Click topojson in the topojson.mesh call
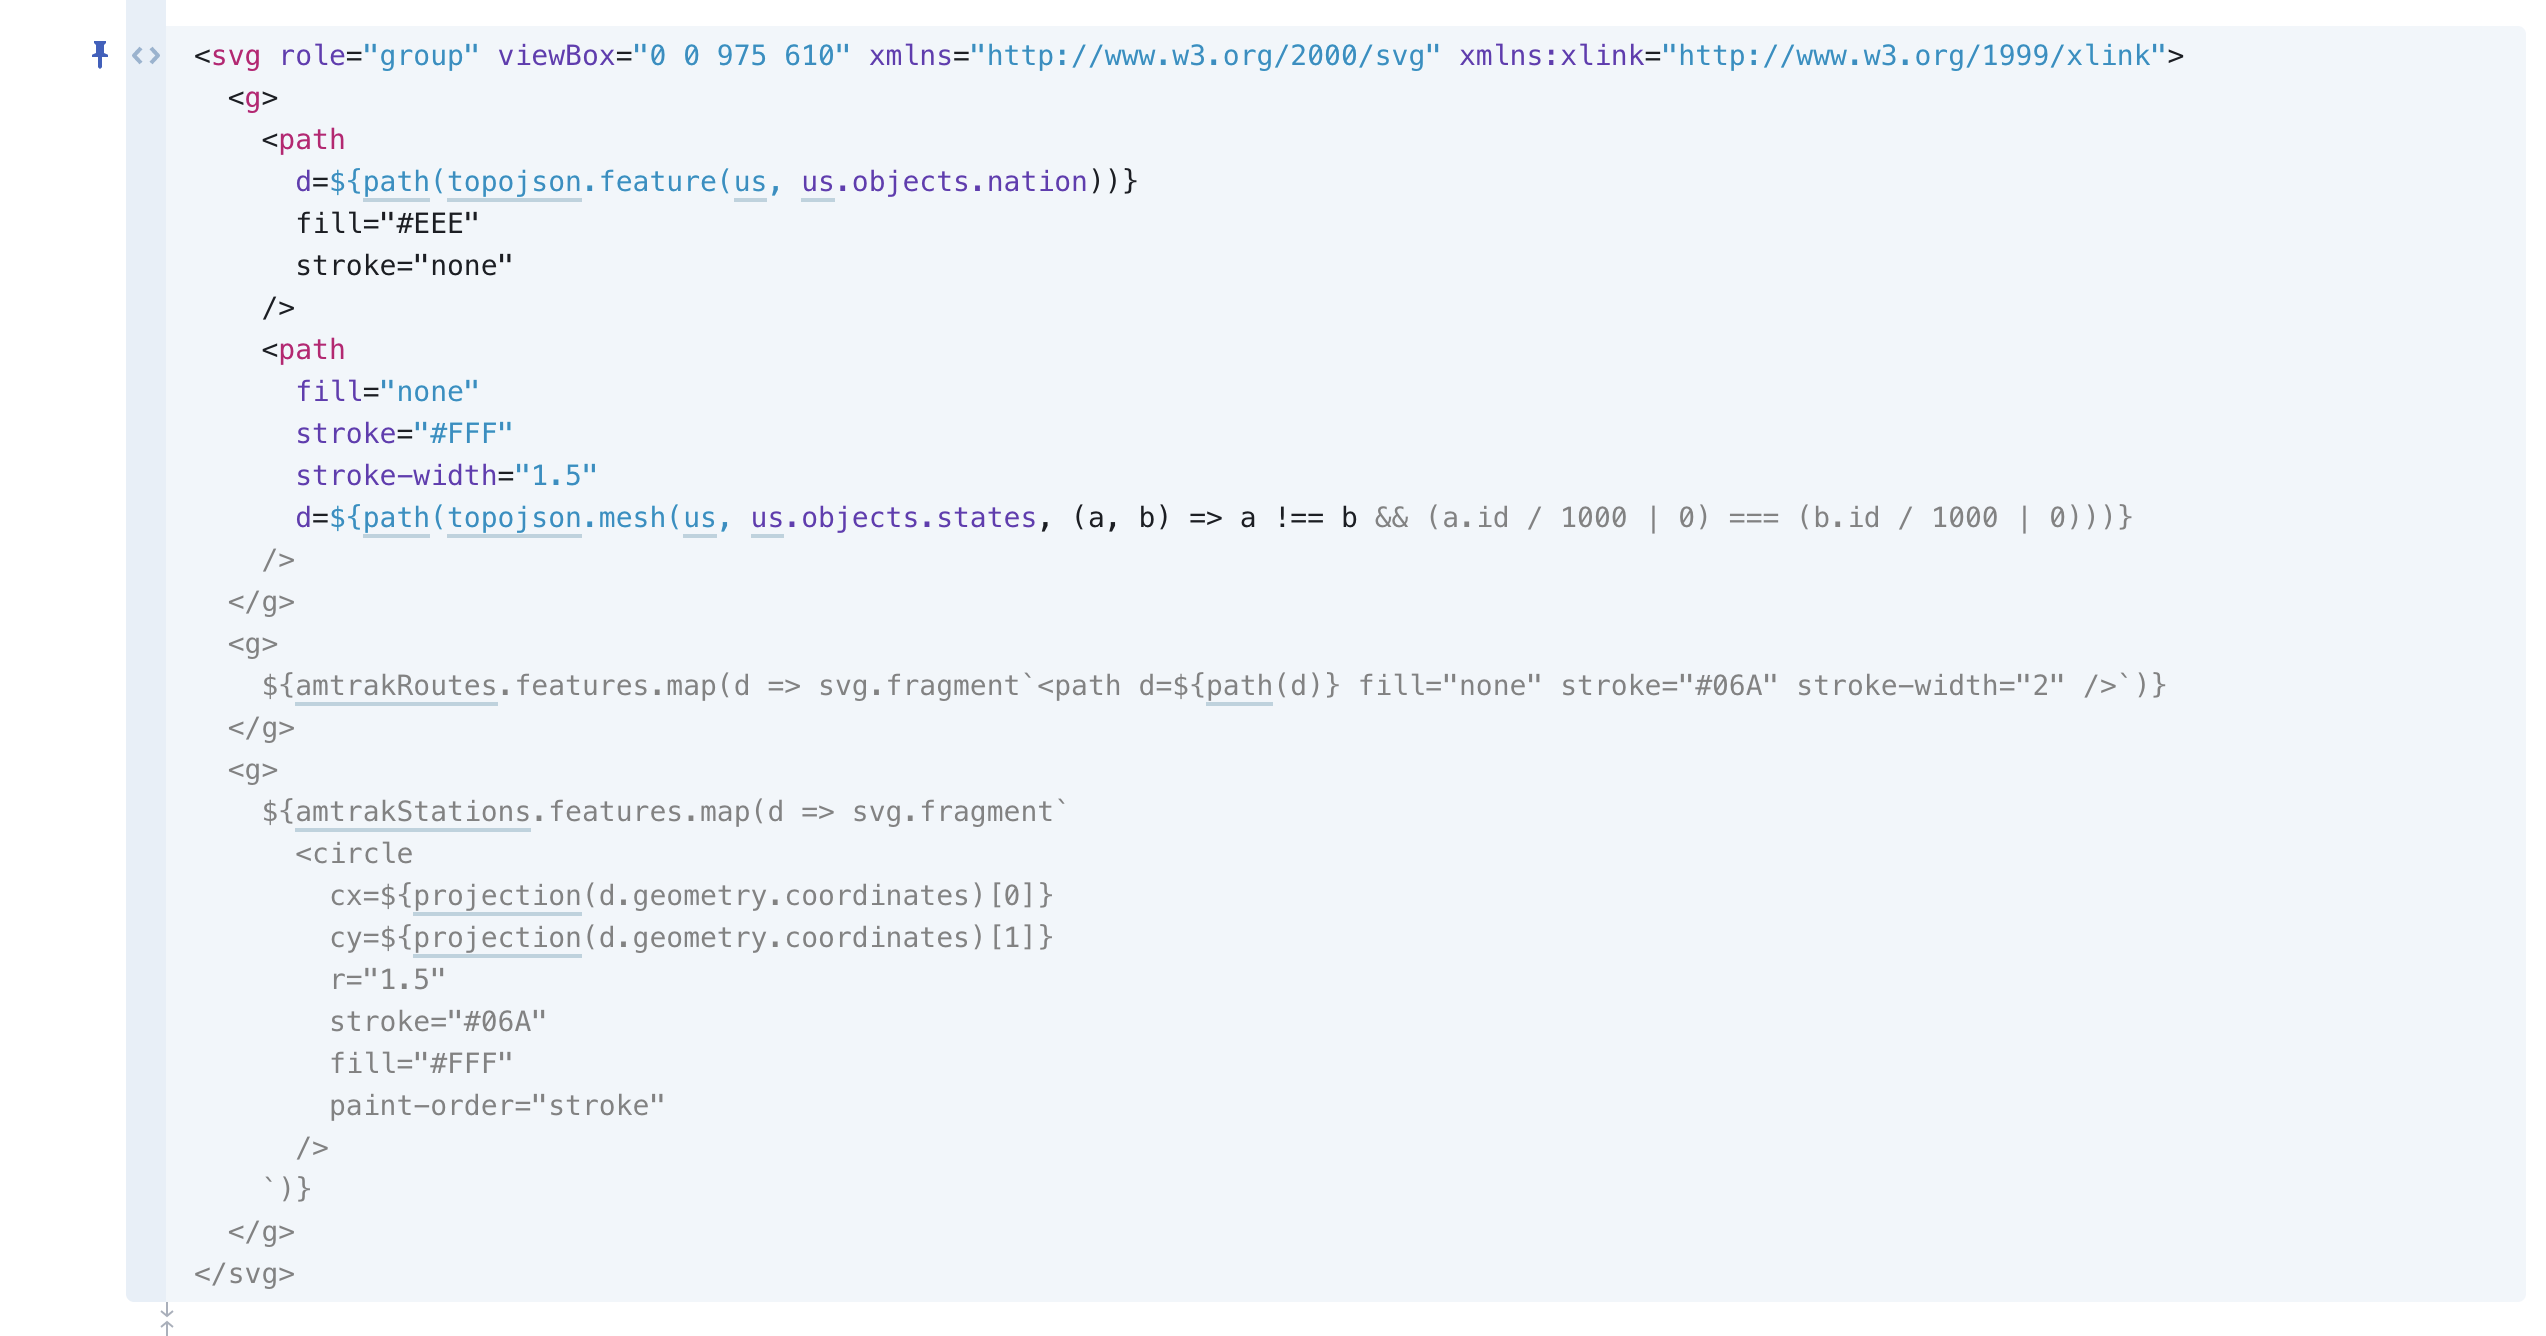This screenshot has width=2546, height=1336. (514, 518)
